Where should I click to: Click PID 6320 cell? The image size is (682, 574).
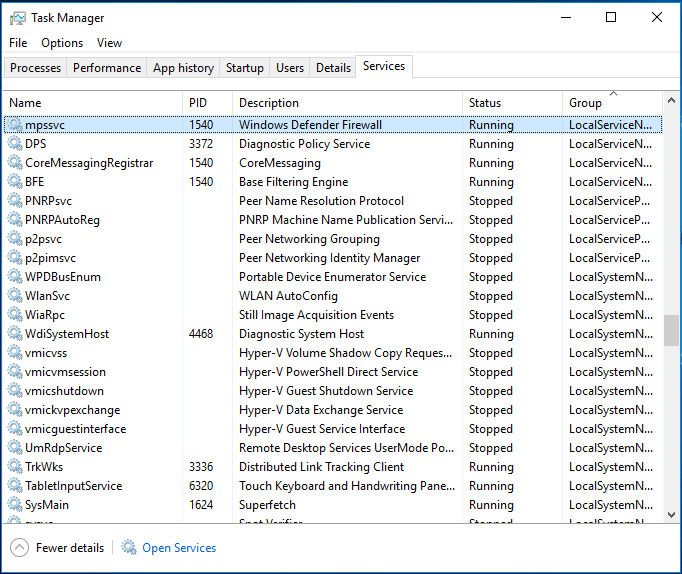(x=201, y=486)
